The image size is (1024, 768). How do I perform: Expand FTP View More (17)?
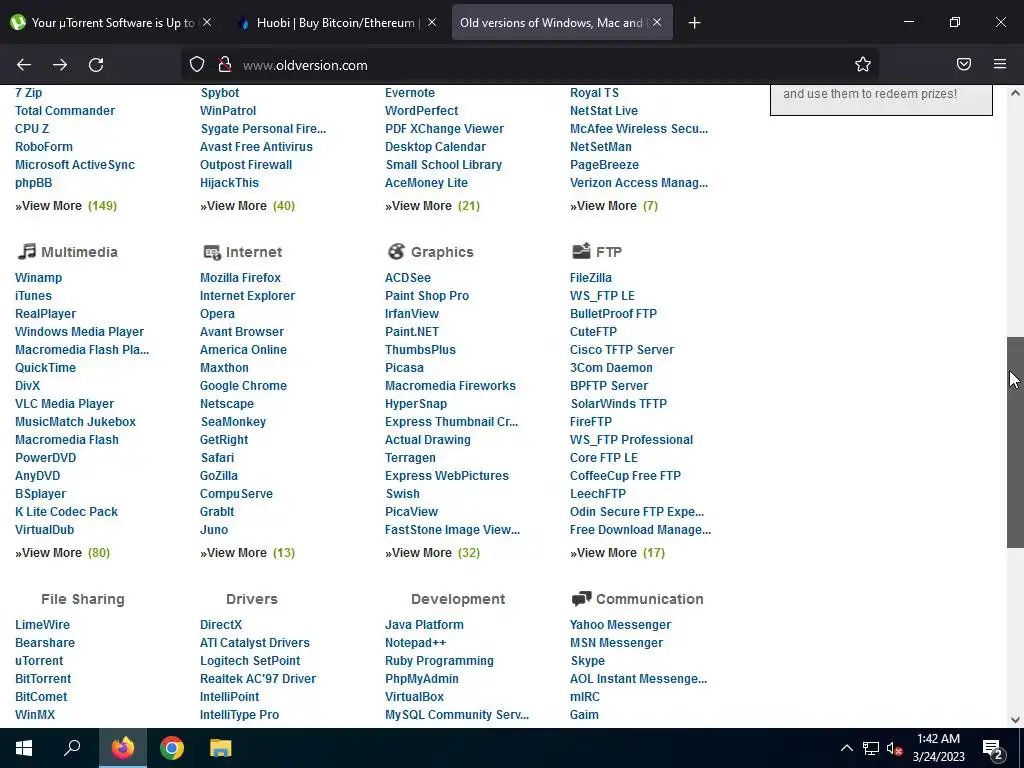pos(617,552)
